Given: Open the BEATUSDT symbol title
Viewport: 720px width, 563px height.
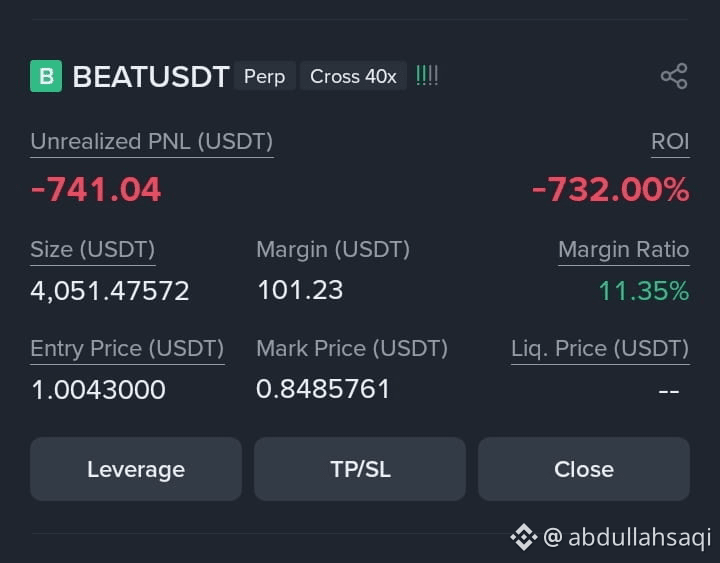Looking at the screenshot, I should click(x=151, y=76).
